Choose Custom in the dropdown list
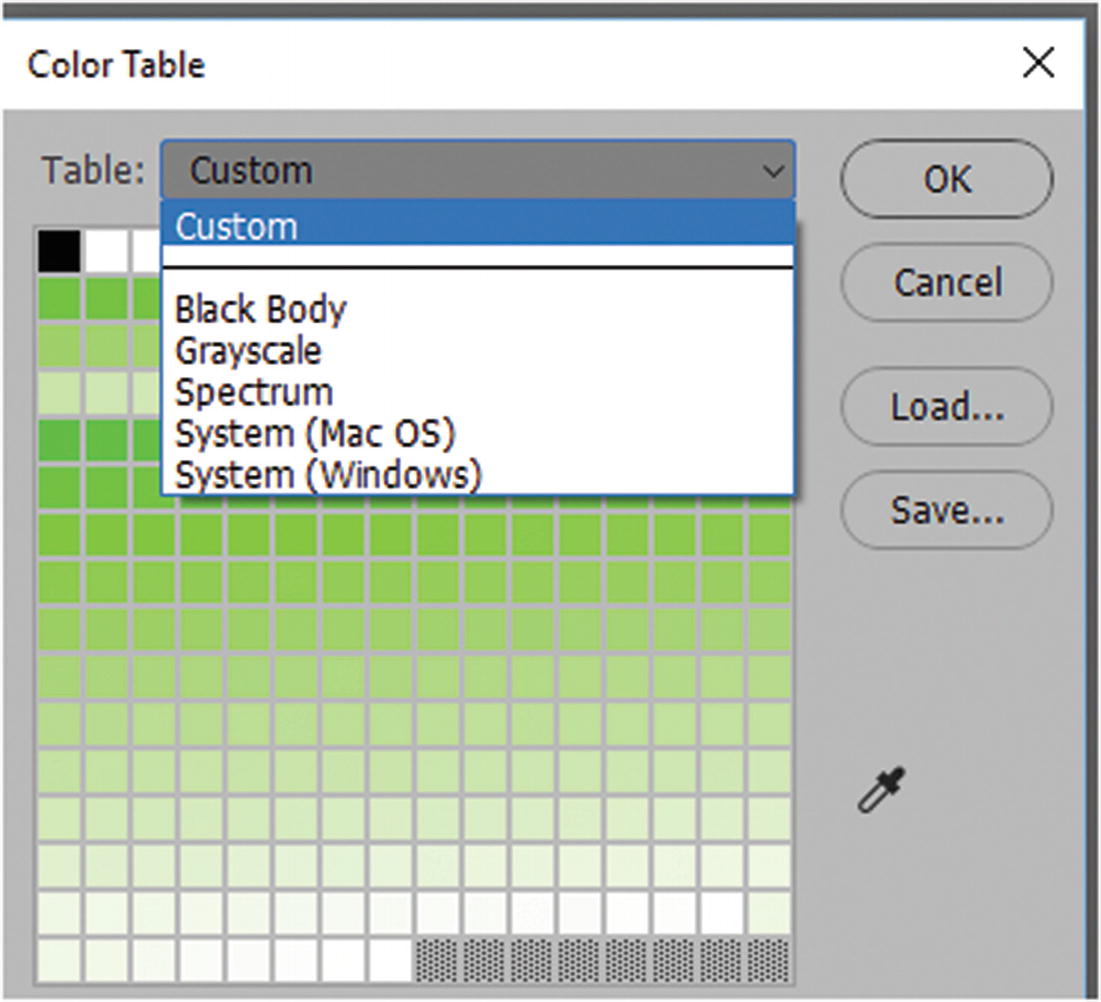 478,226
